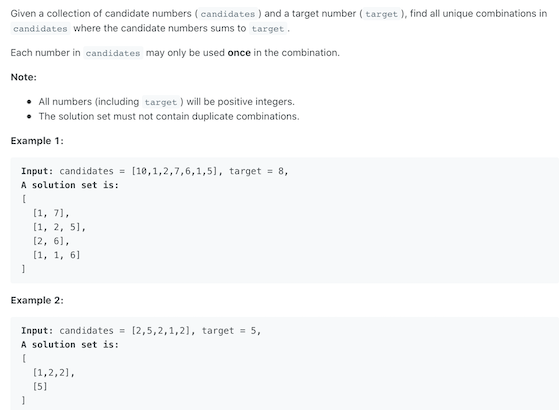Click the [1, 2, 5] solution line
This screenshot has width=559, height=410.
click(x=59, y=227)
